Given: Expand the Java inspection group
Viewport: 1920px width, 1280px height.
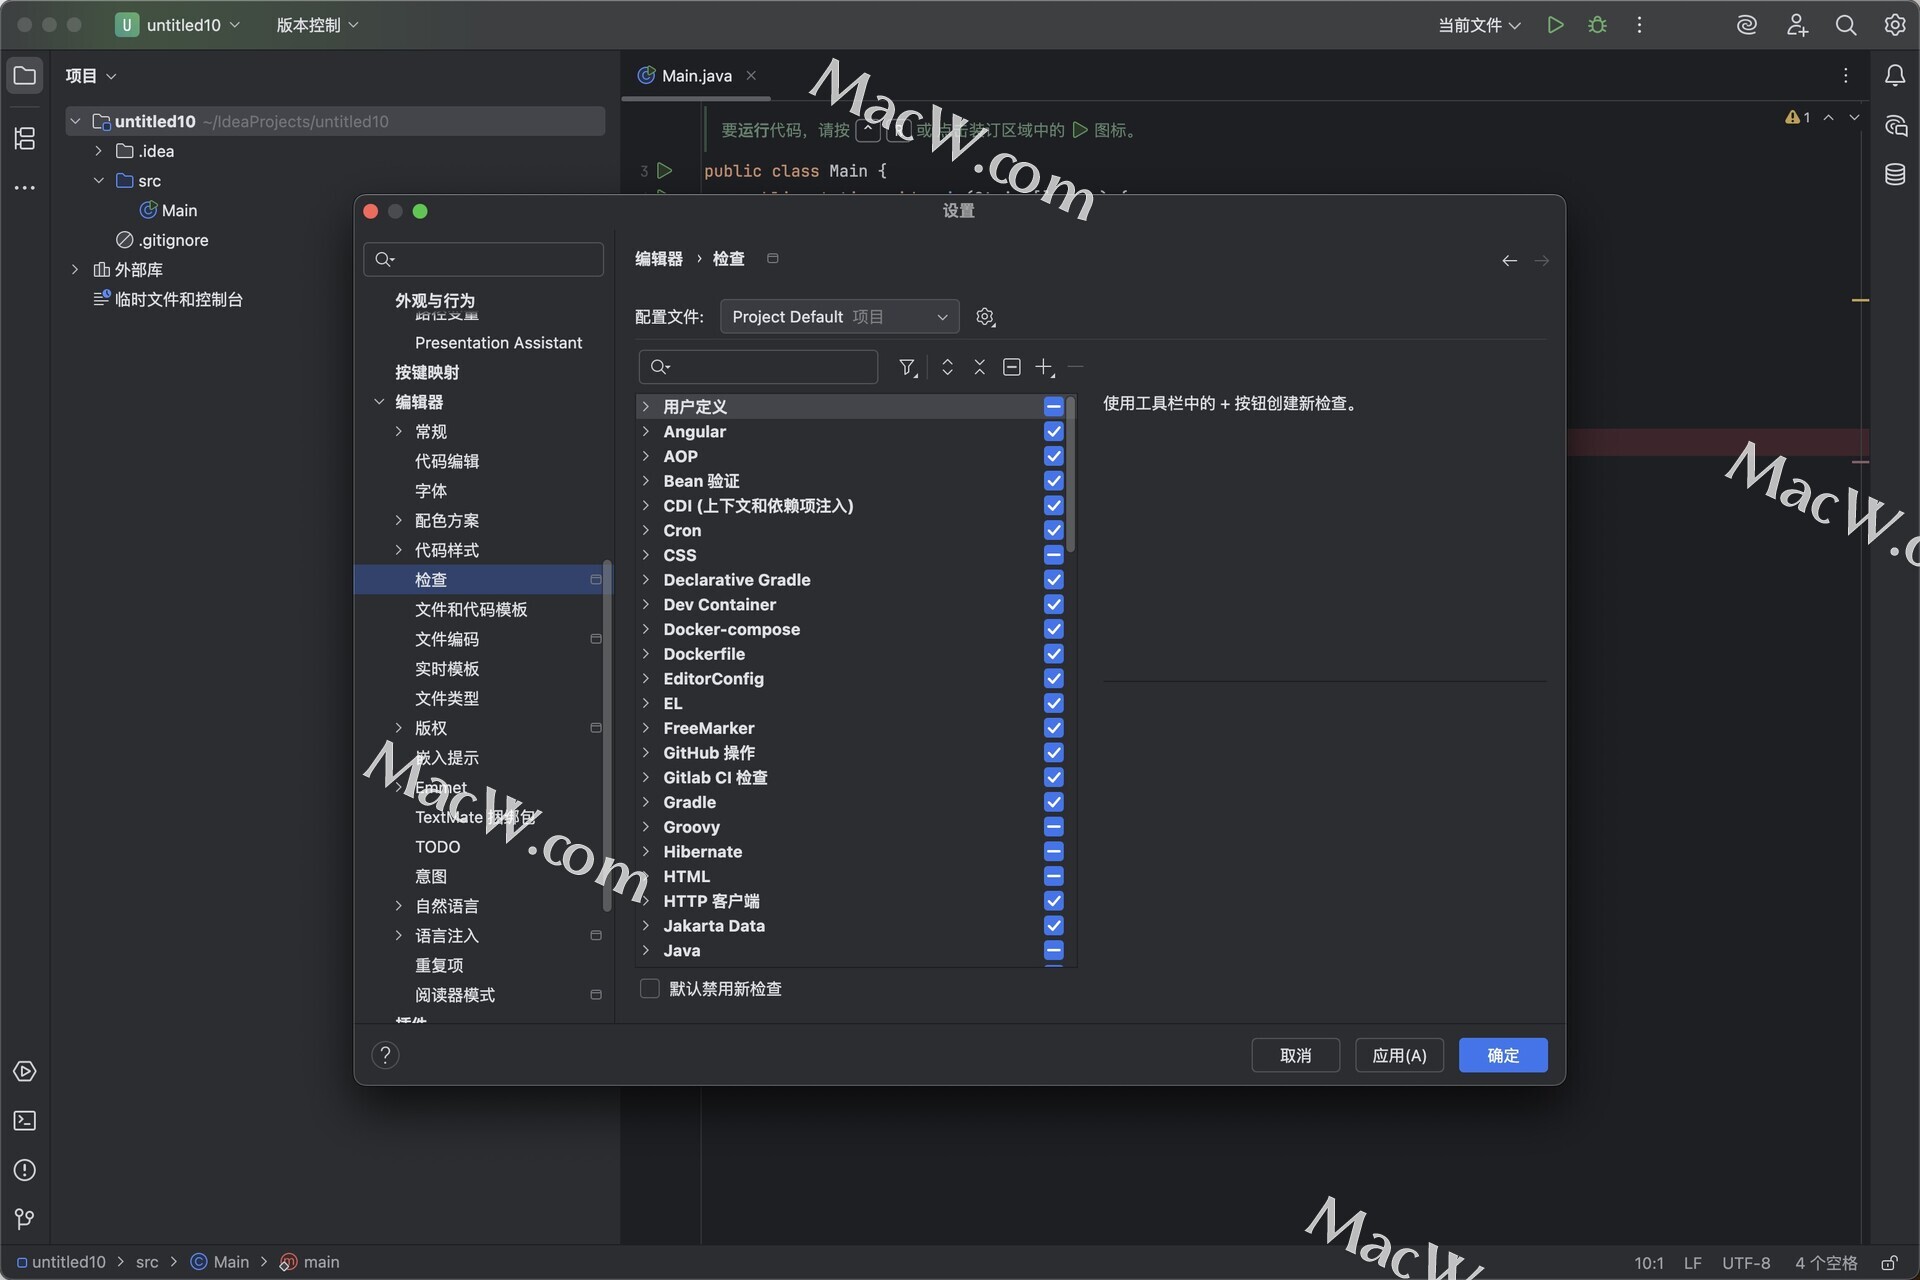Looking at the screenshot, I should coord(646,951).
